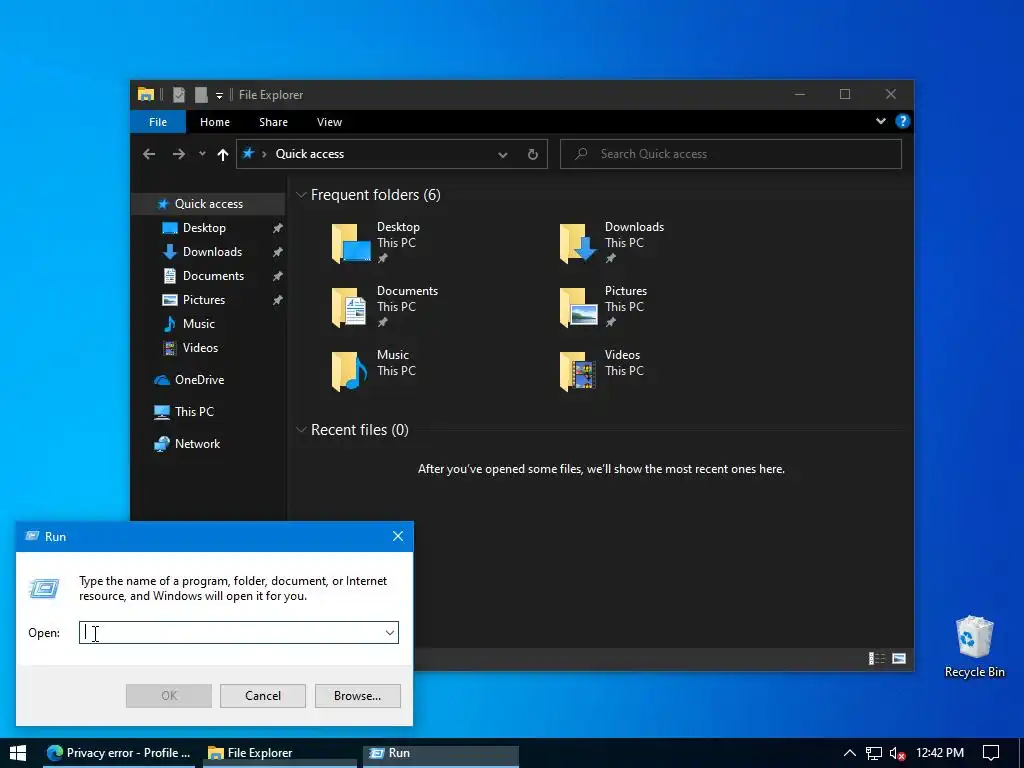The image size is (1024, 768).
Task: Select the Videos folder icon
Action: [579, 371]
